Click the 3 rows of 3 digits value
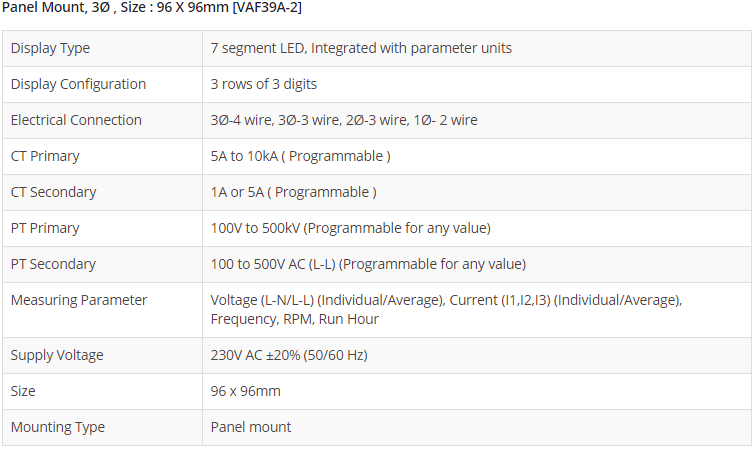 (264, 84)
